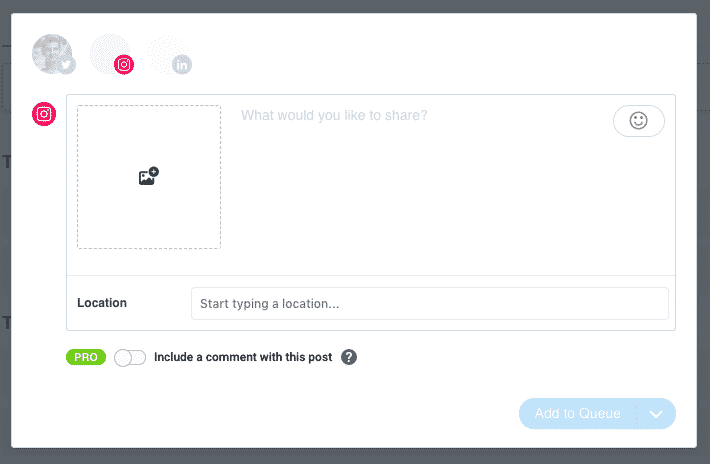Viewport: 710px width, 464px height.
Task: Click the 'Include a comment with this post' label
Action: [245, 357]
